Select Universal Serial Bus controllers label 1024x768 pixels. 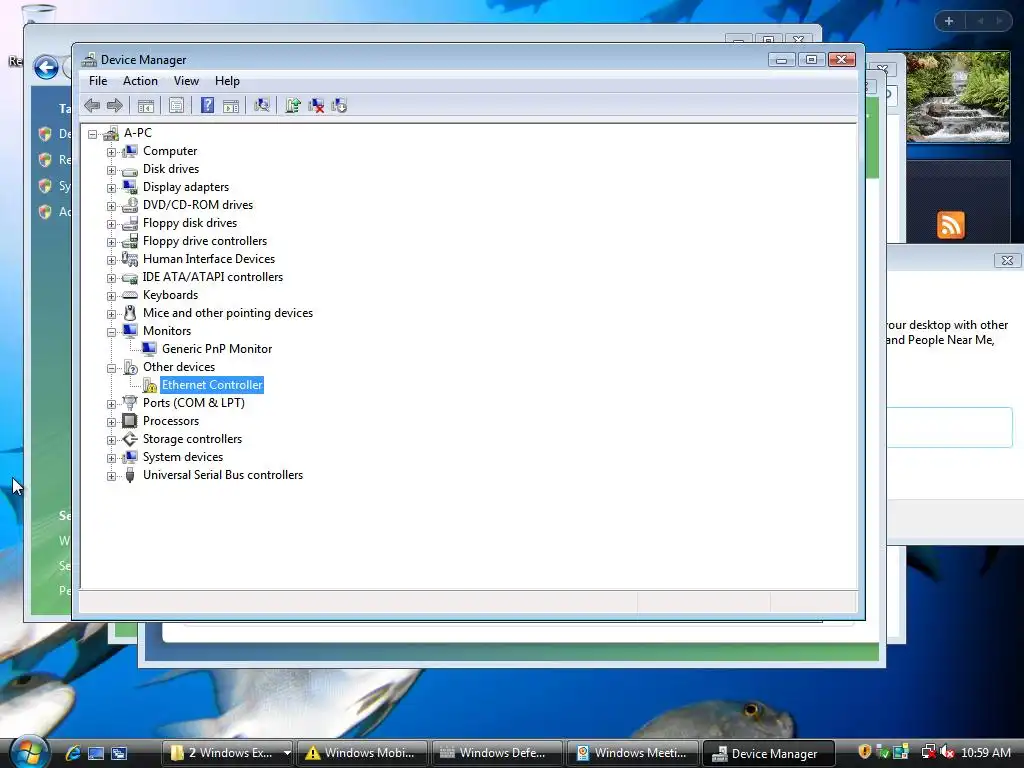coord(223,475)
